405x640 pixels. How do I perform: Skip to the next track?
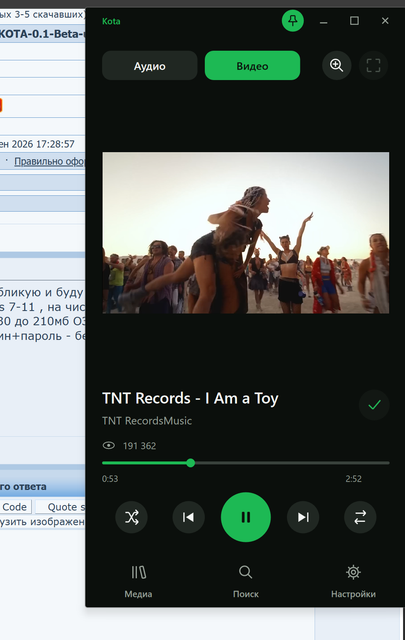click(x=303, y=517)
